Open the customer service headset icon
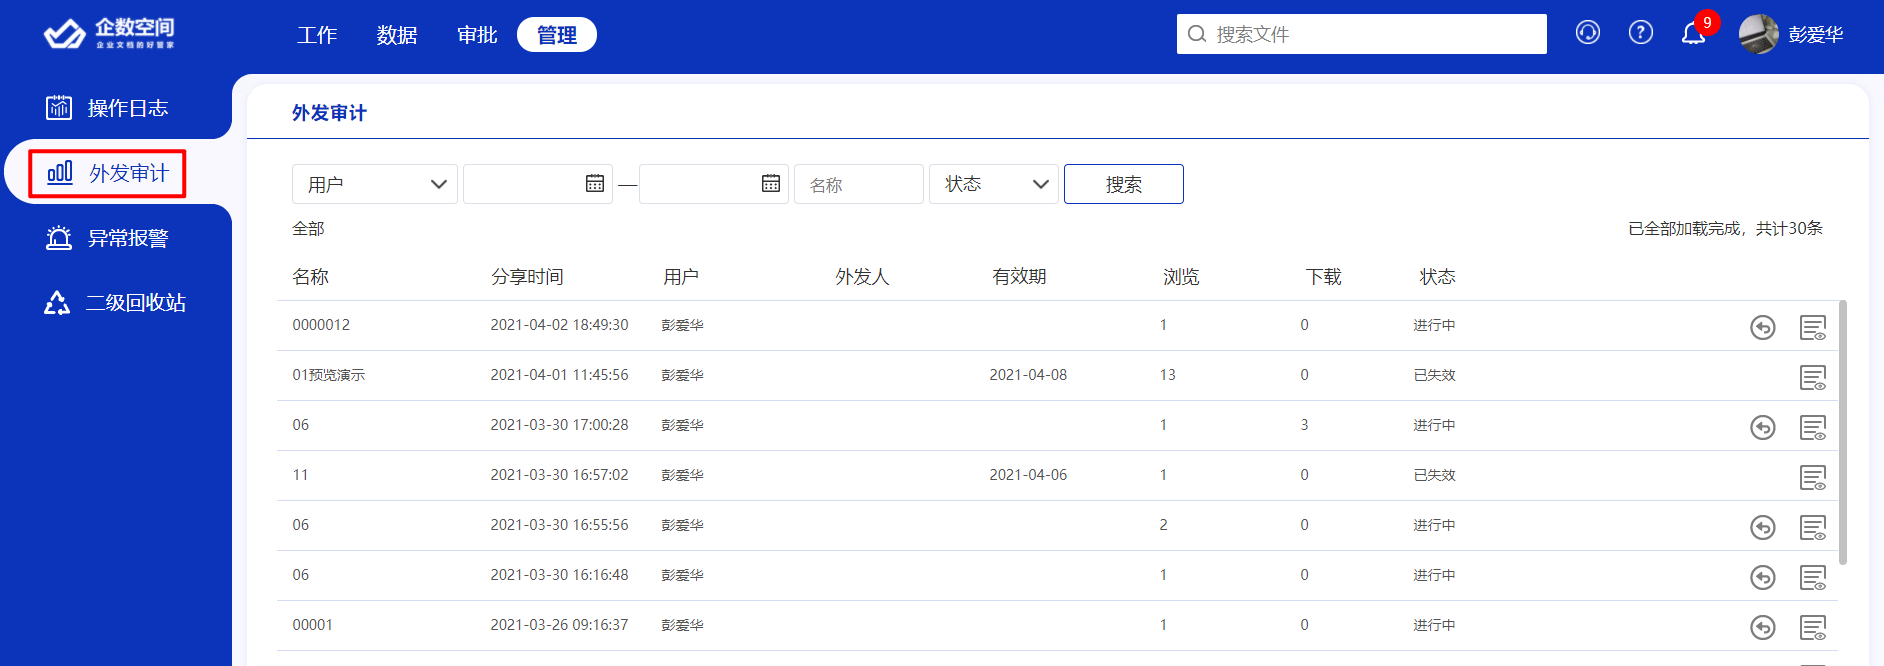Screen dimensions: 1884x666 coord(1588,33)
